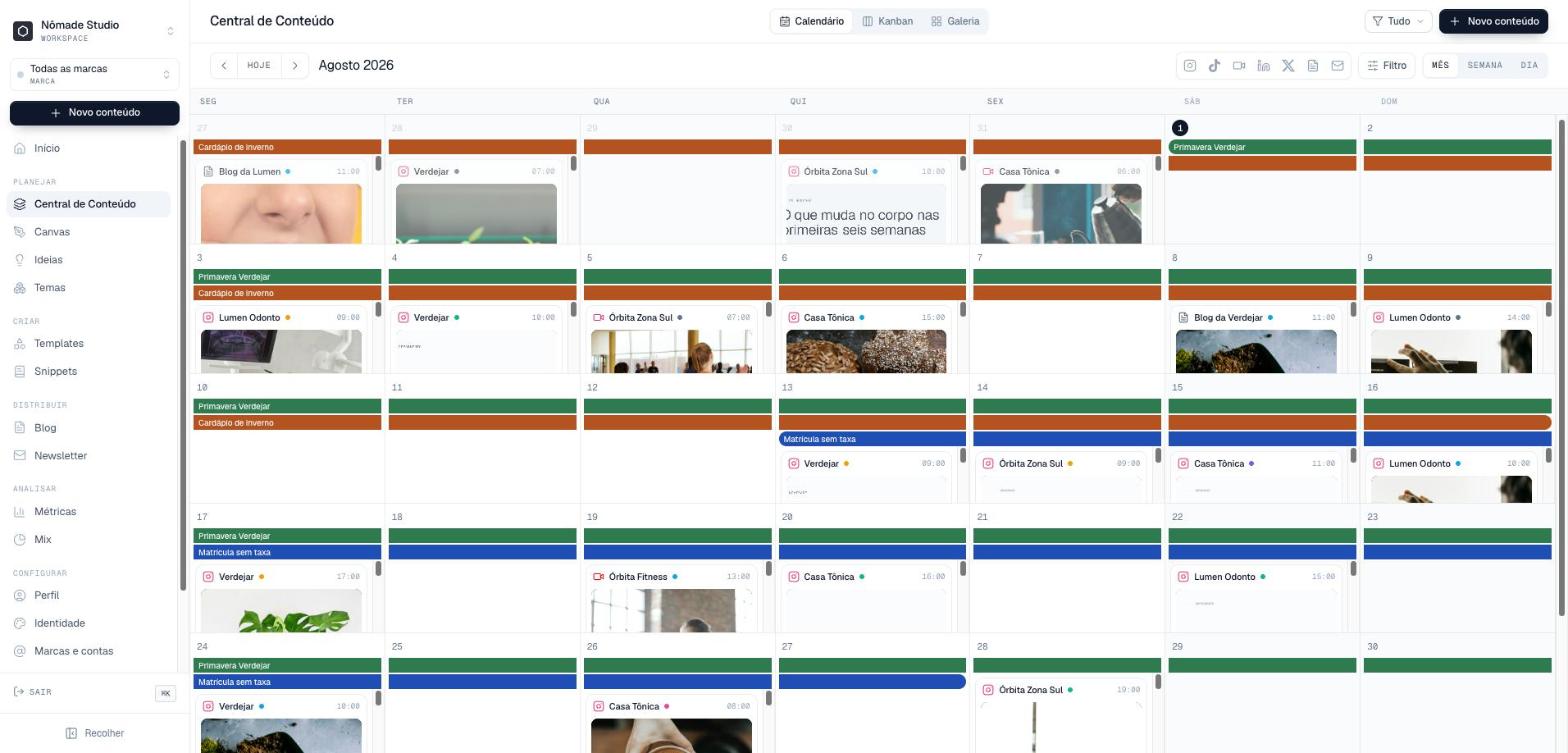Toggle the Instagram channel filter icon

(1190, 66)
